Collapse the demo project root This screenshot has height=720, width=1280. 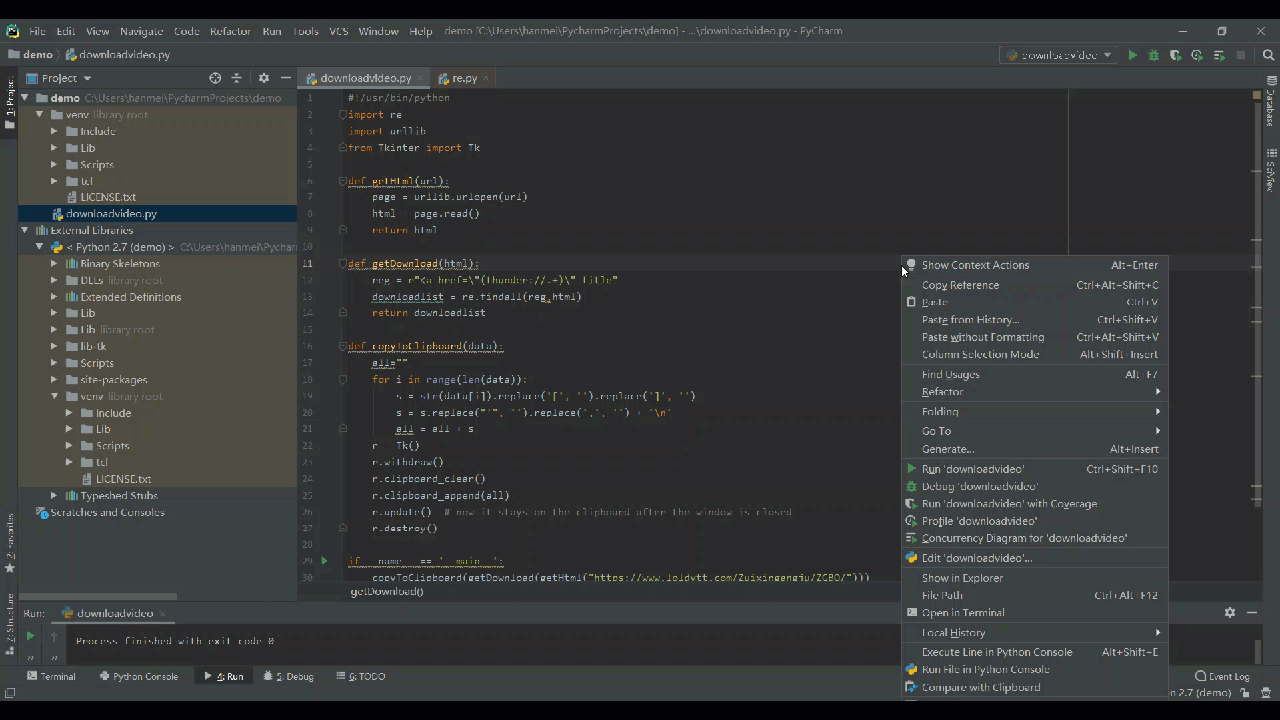(x=27, y=98)
